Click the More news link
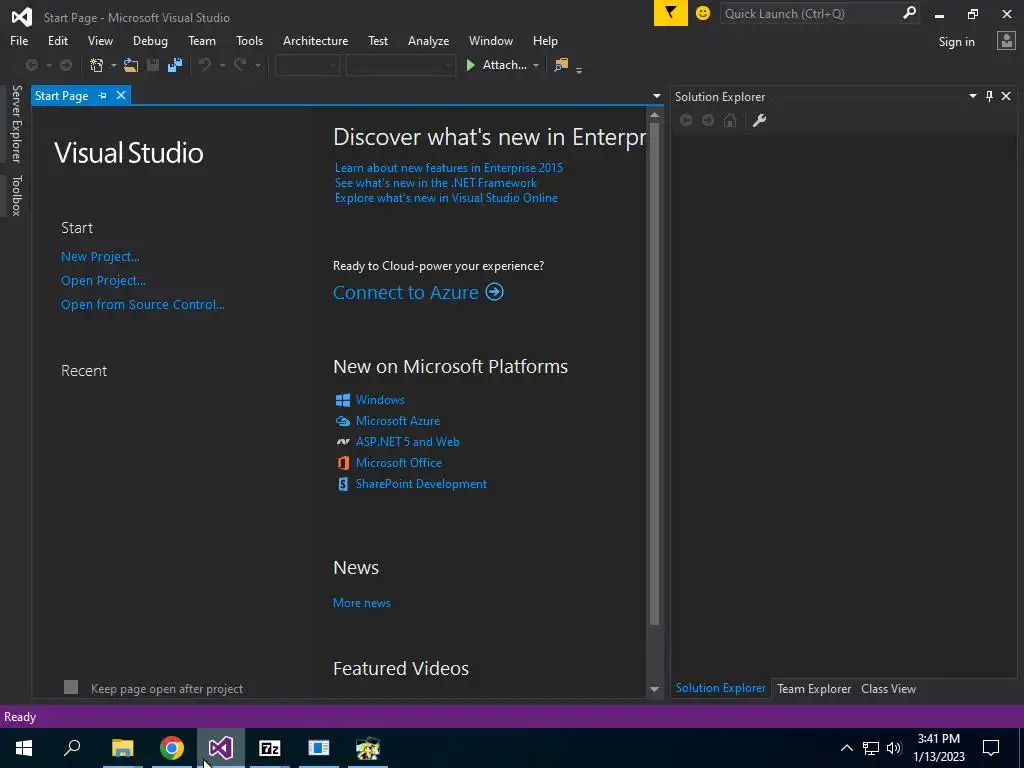 click(x=362, y=603)
